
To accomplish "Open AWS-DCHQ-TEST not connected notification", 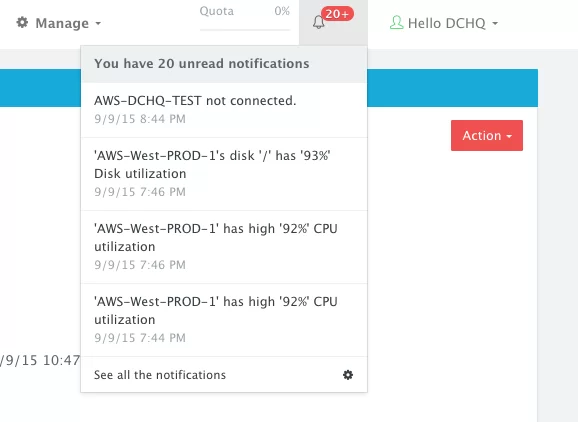I will (x=224, y=110).
